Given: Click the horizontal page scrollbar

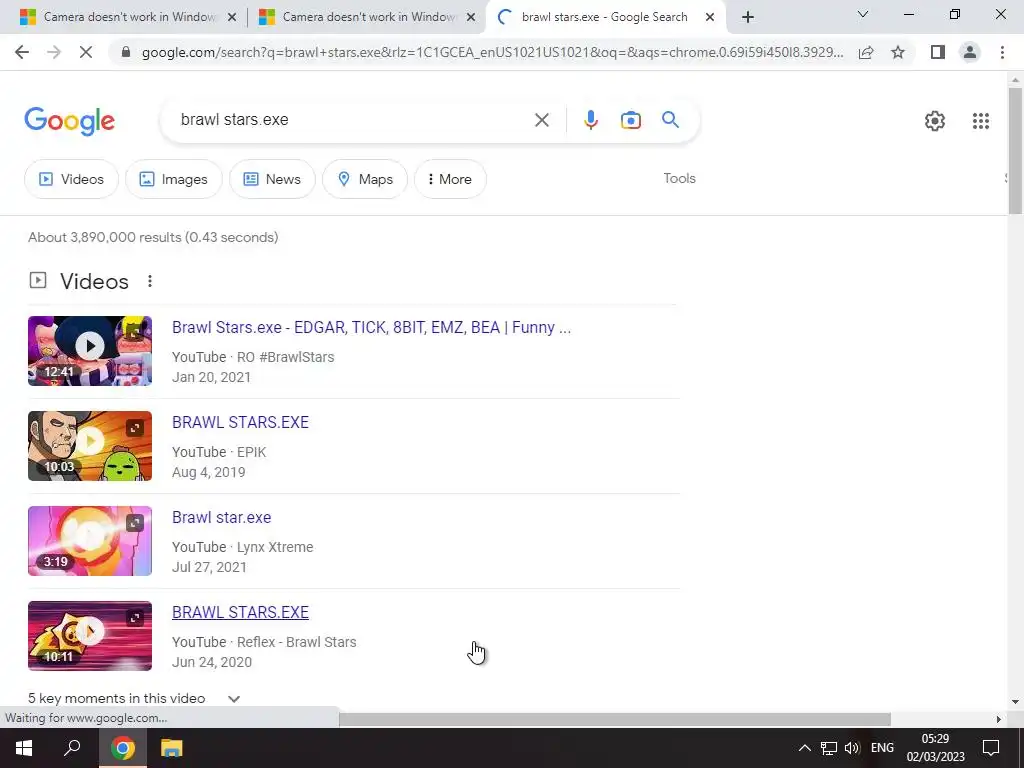Looking at the screenshot, I should 614,719.
